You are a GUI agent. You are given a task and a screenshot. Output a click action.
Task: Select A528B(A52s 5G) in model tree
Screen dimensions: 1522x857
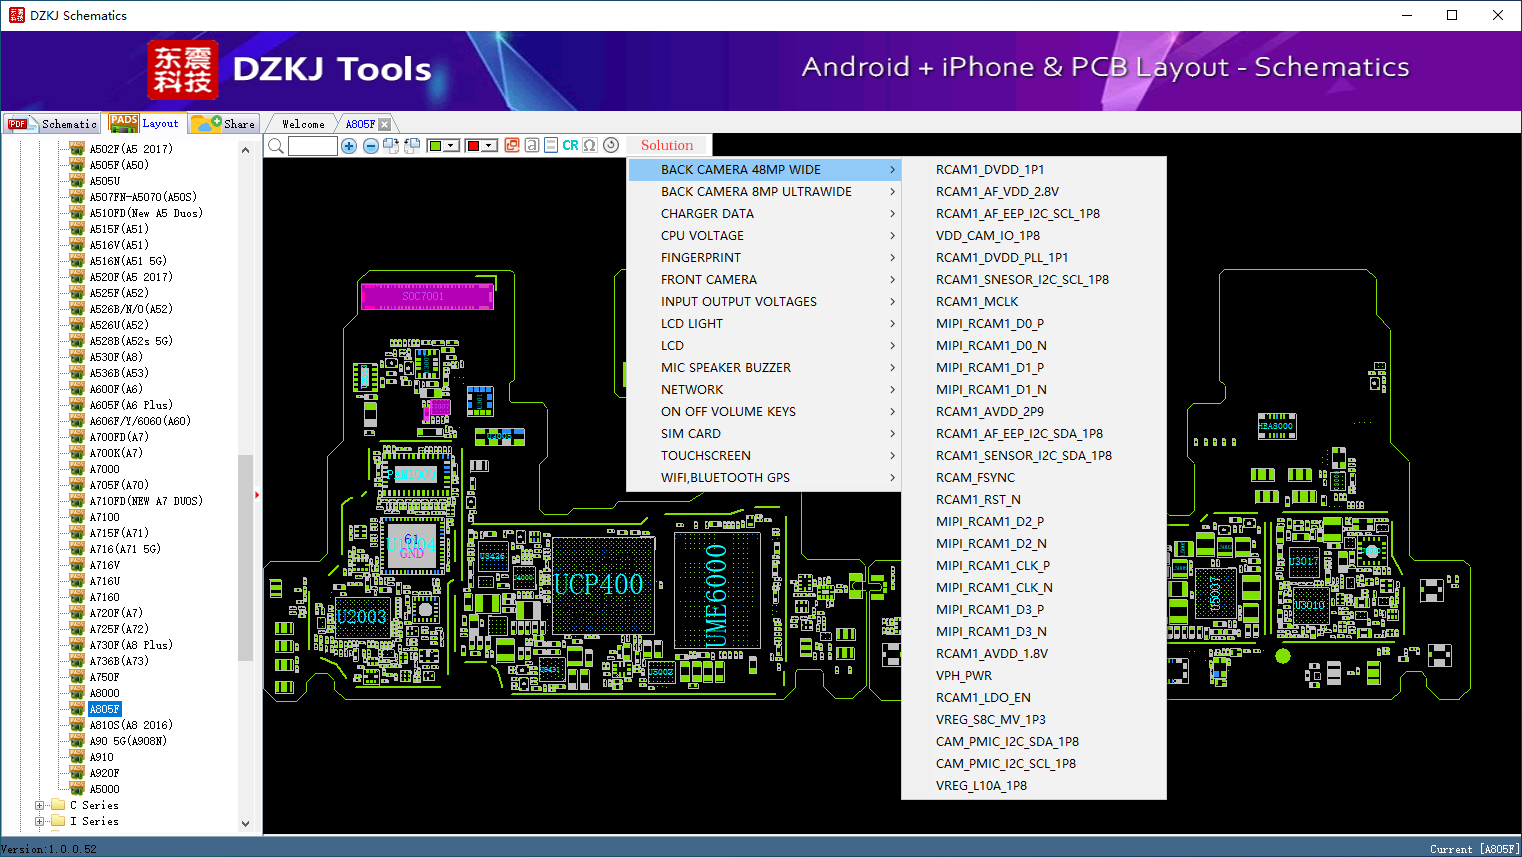[131, 341]
